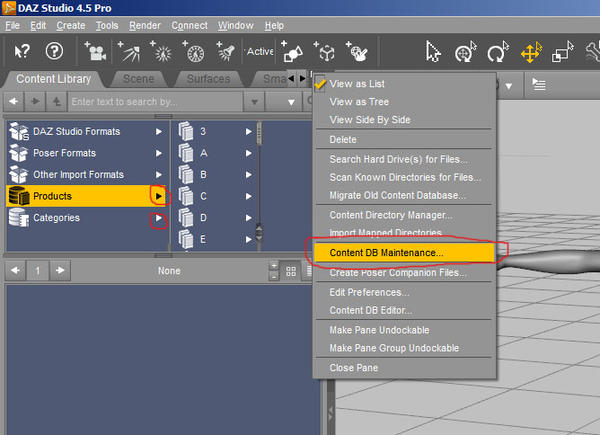The width and height of the screenshot is (600, 435).
Task: Open the Window menu
Action: coord(236,26)
